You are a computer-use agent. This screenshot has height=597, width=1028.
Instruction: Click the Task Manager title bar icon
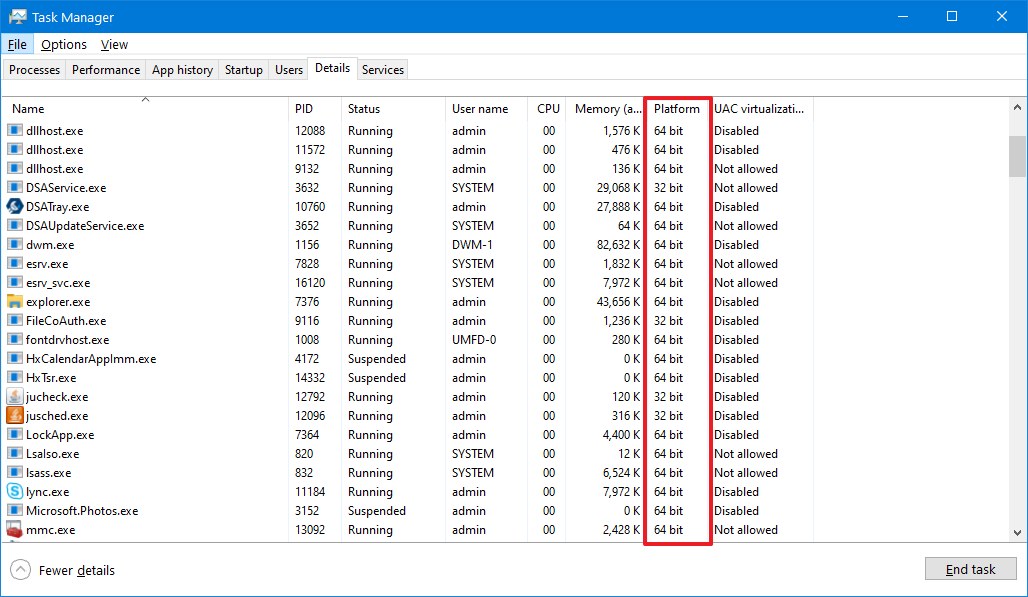pos(17,17)
